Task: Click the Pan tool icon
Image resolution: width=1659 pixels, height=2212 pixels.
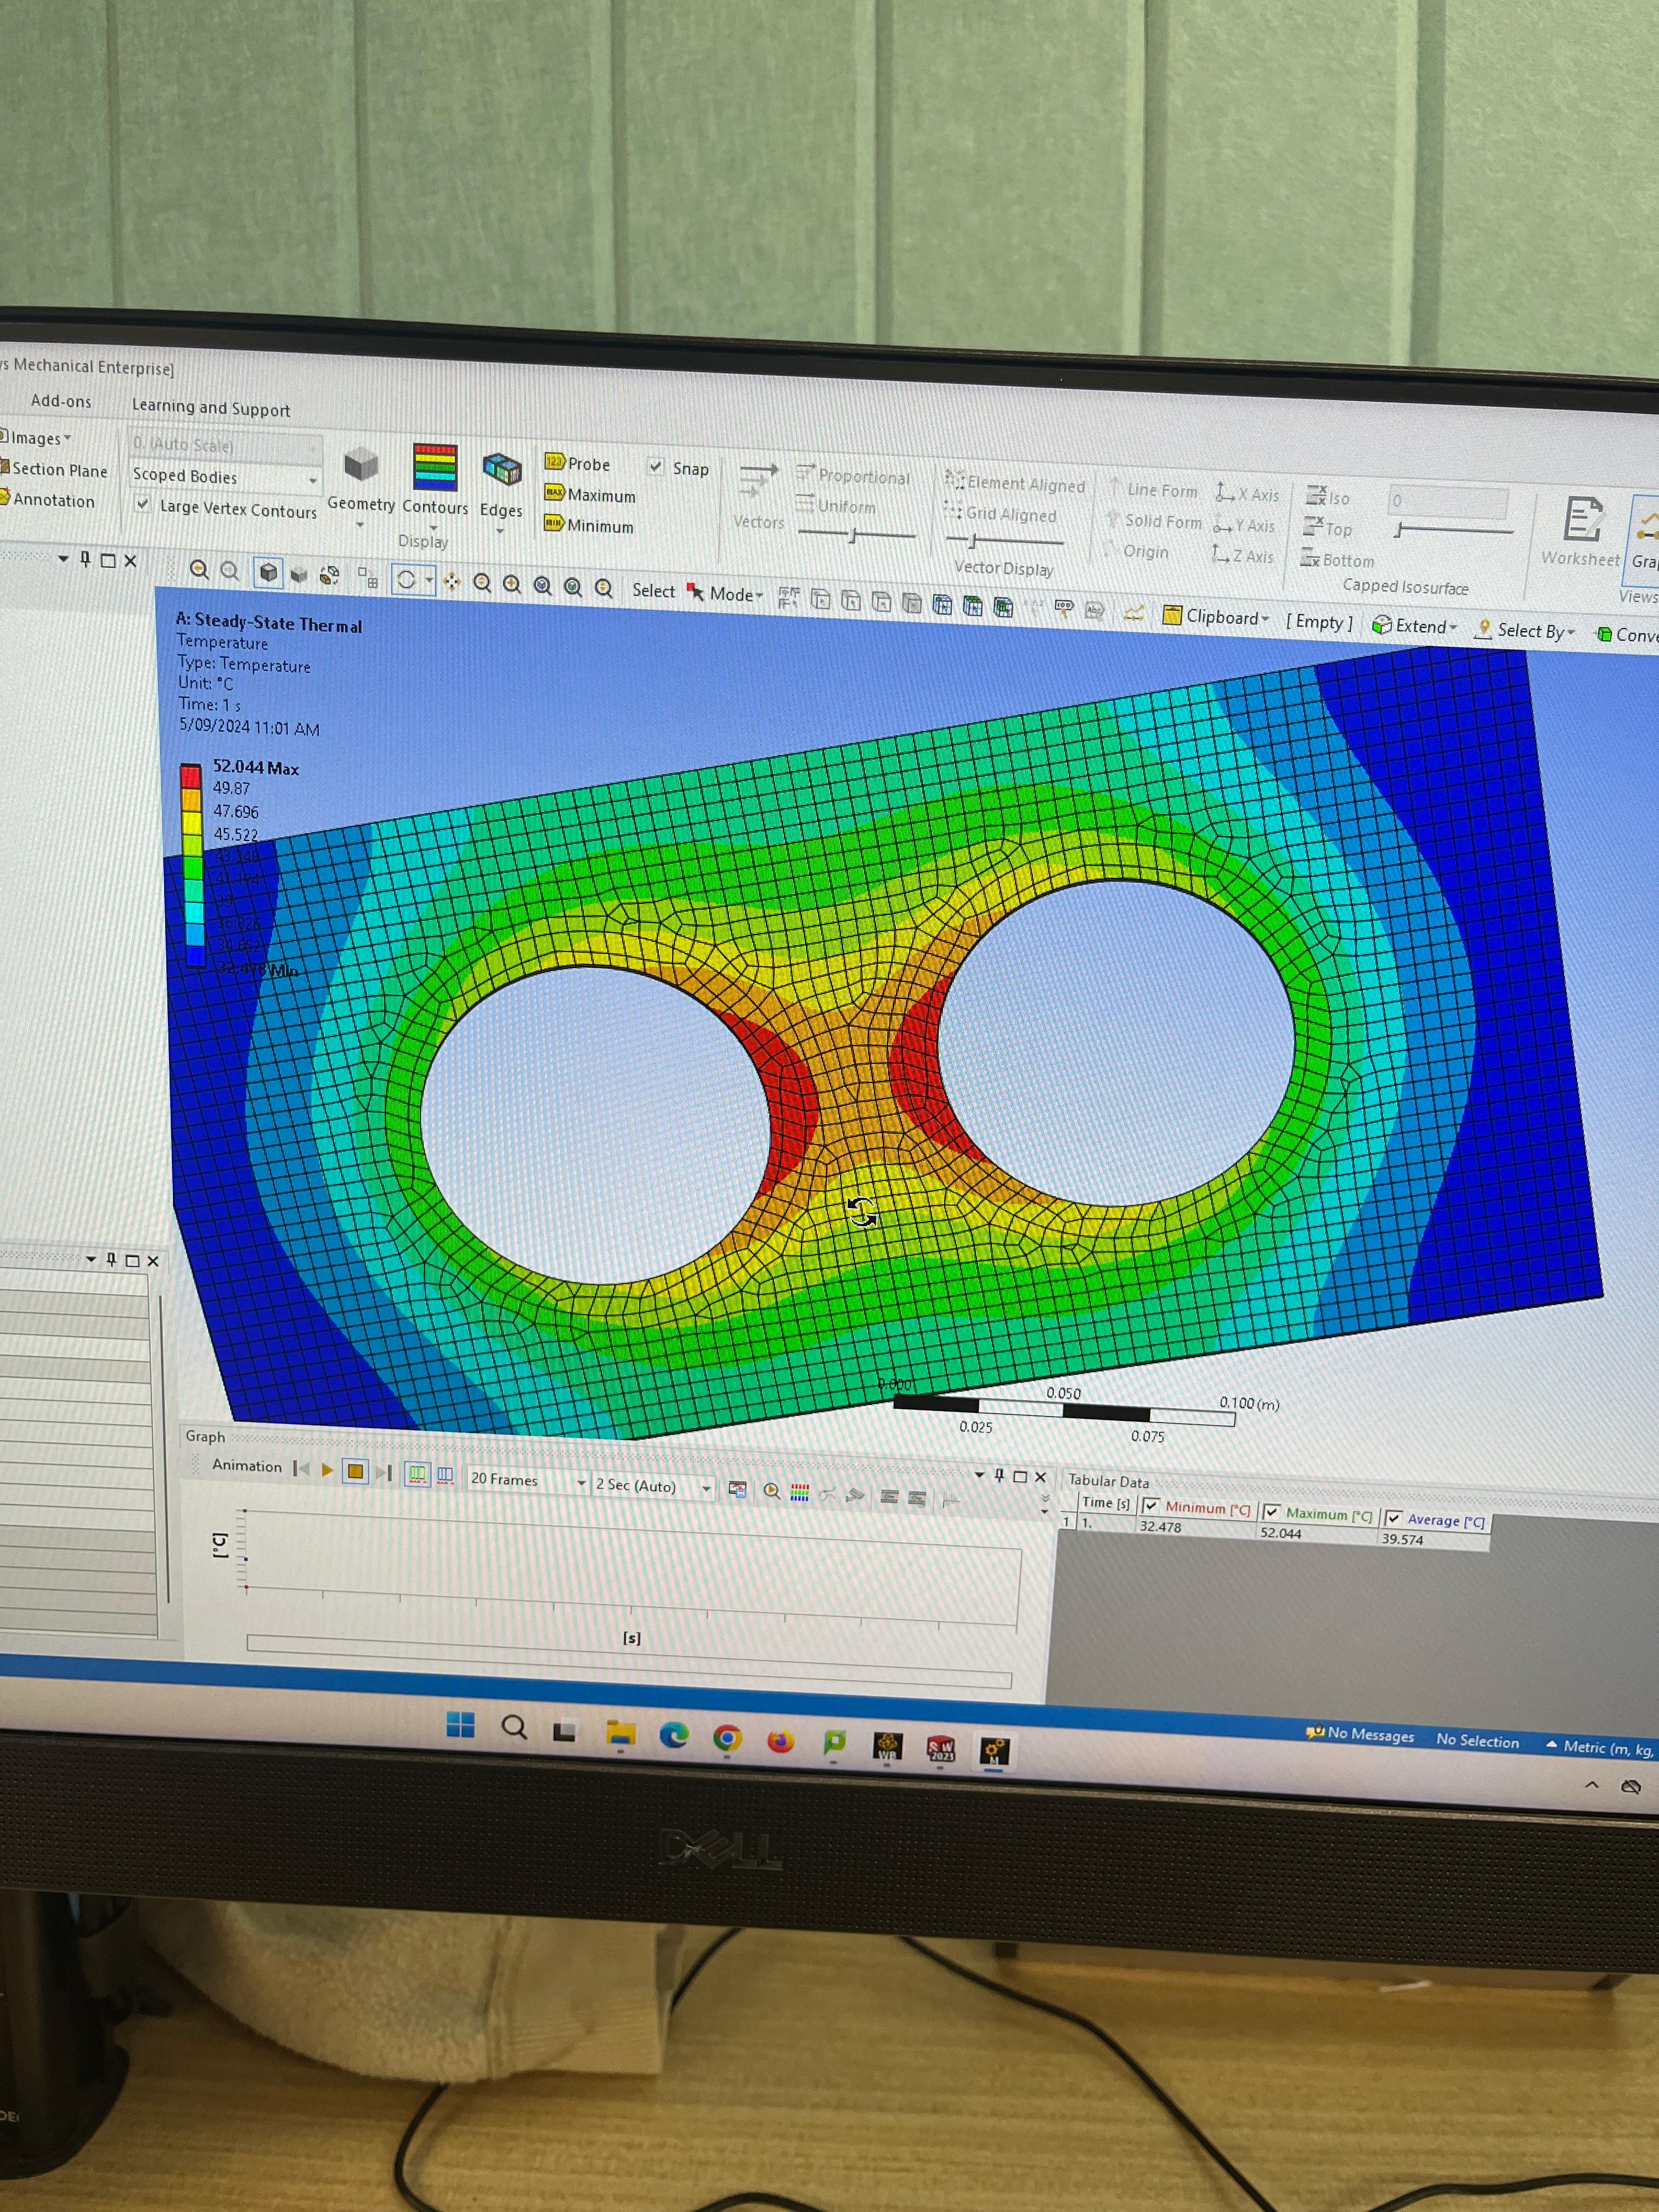Action: click(x=452, y=582)
